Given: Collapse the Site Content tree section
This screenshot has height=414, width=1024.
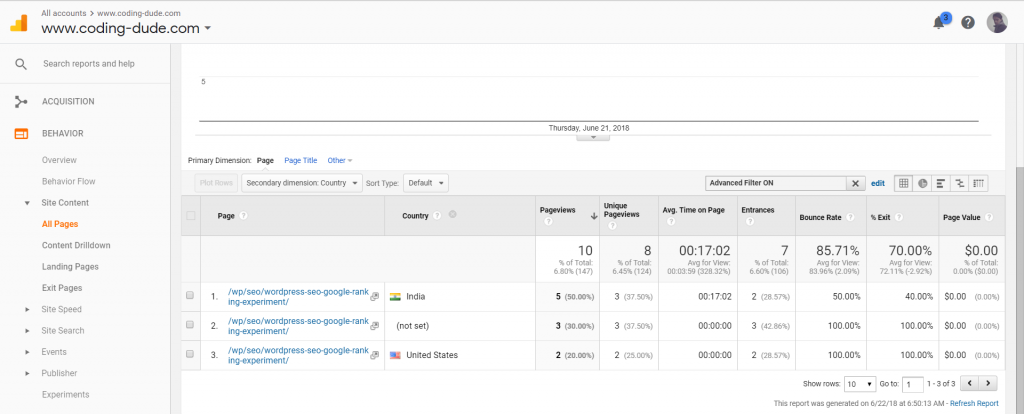Looking at the screenshot, I should [x=27, y=203].
